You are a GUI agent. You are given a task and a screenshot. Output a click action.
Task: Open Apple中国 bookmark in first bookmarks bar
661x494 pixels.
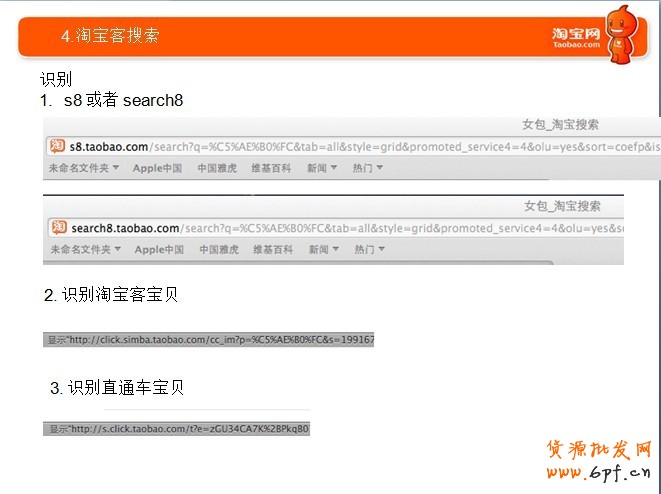pyautogui.click(x=157, y=168)
